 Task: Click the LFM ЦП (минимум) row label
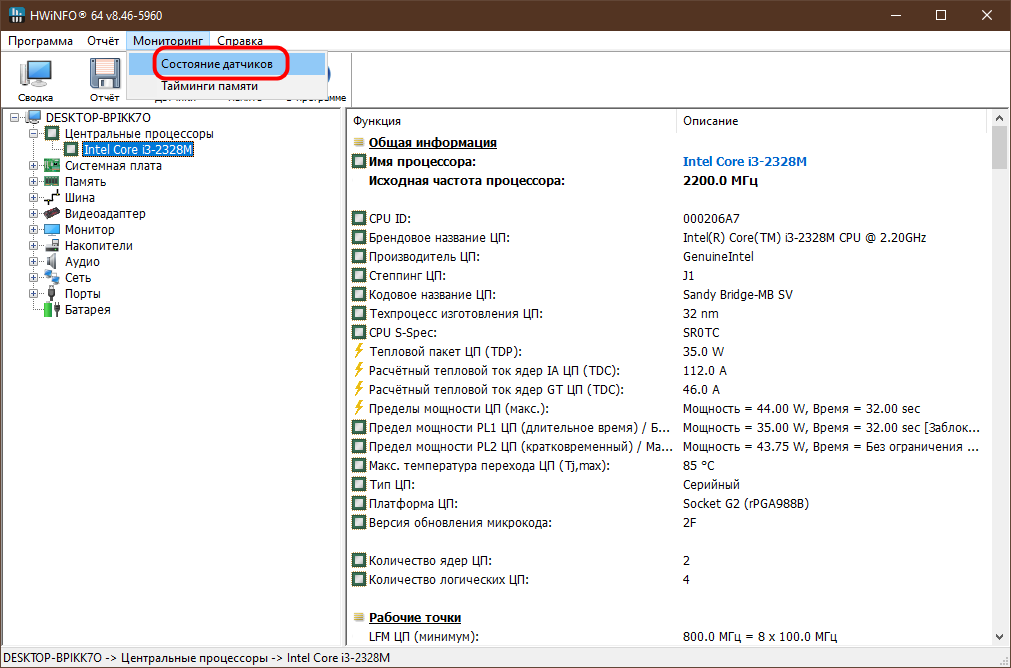(424, 636)
